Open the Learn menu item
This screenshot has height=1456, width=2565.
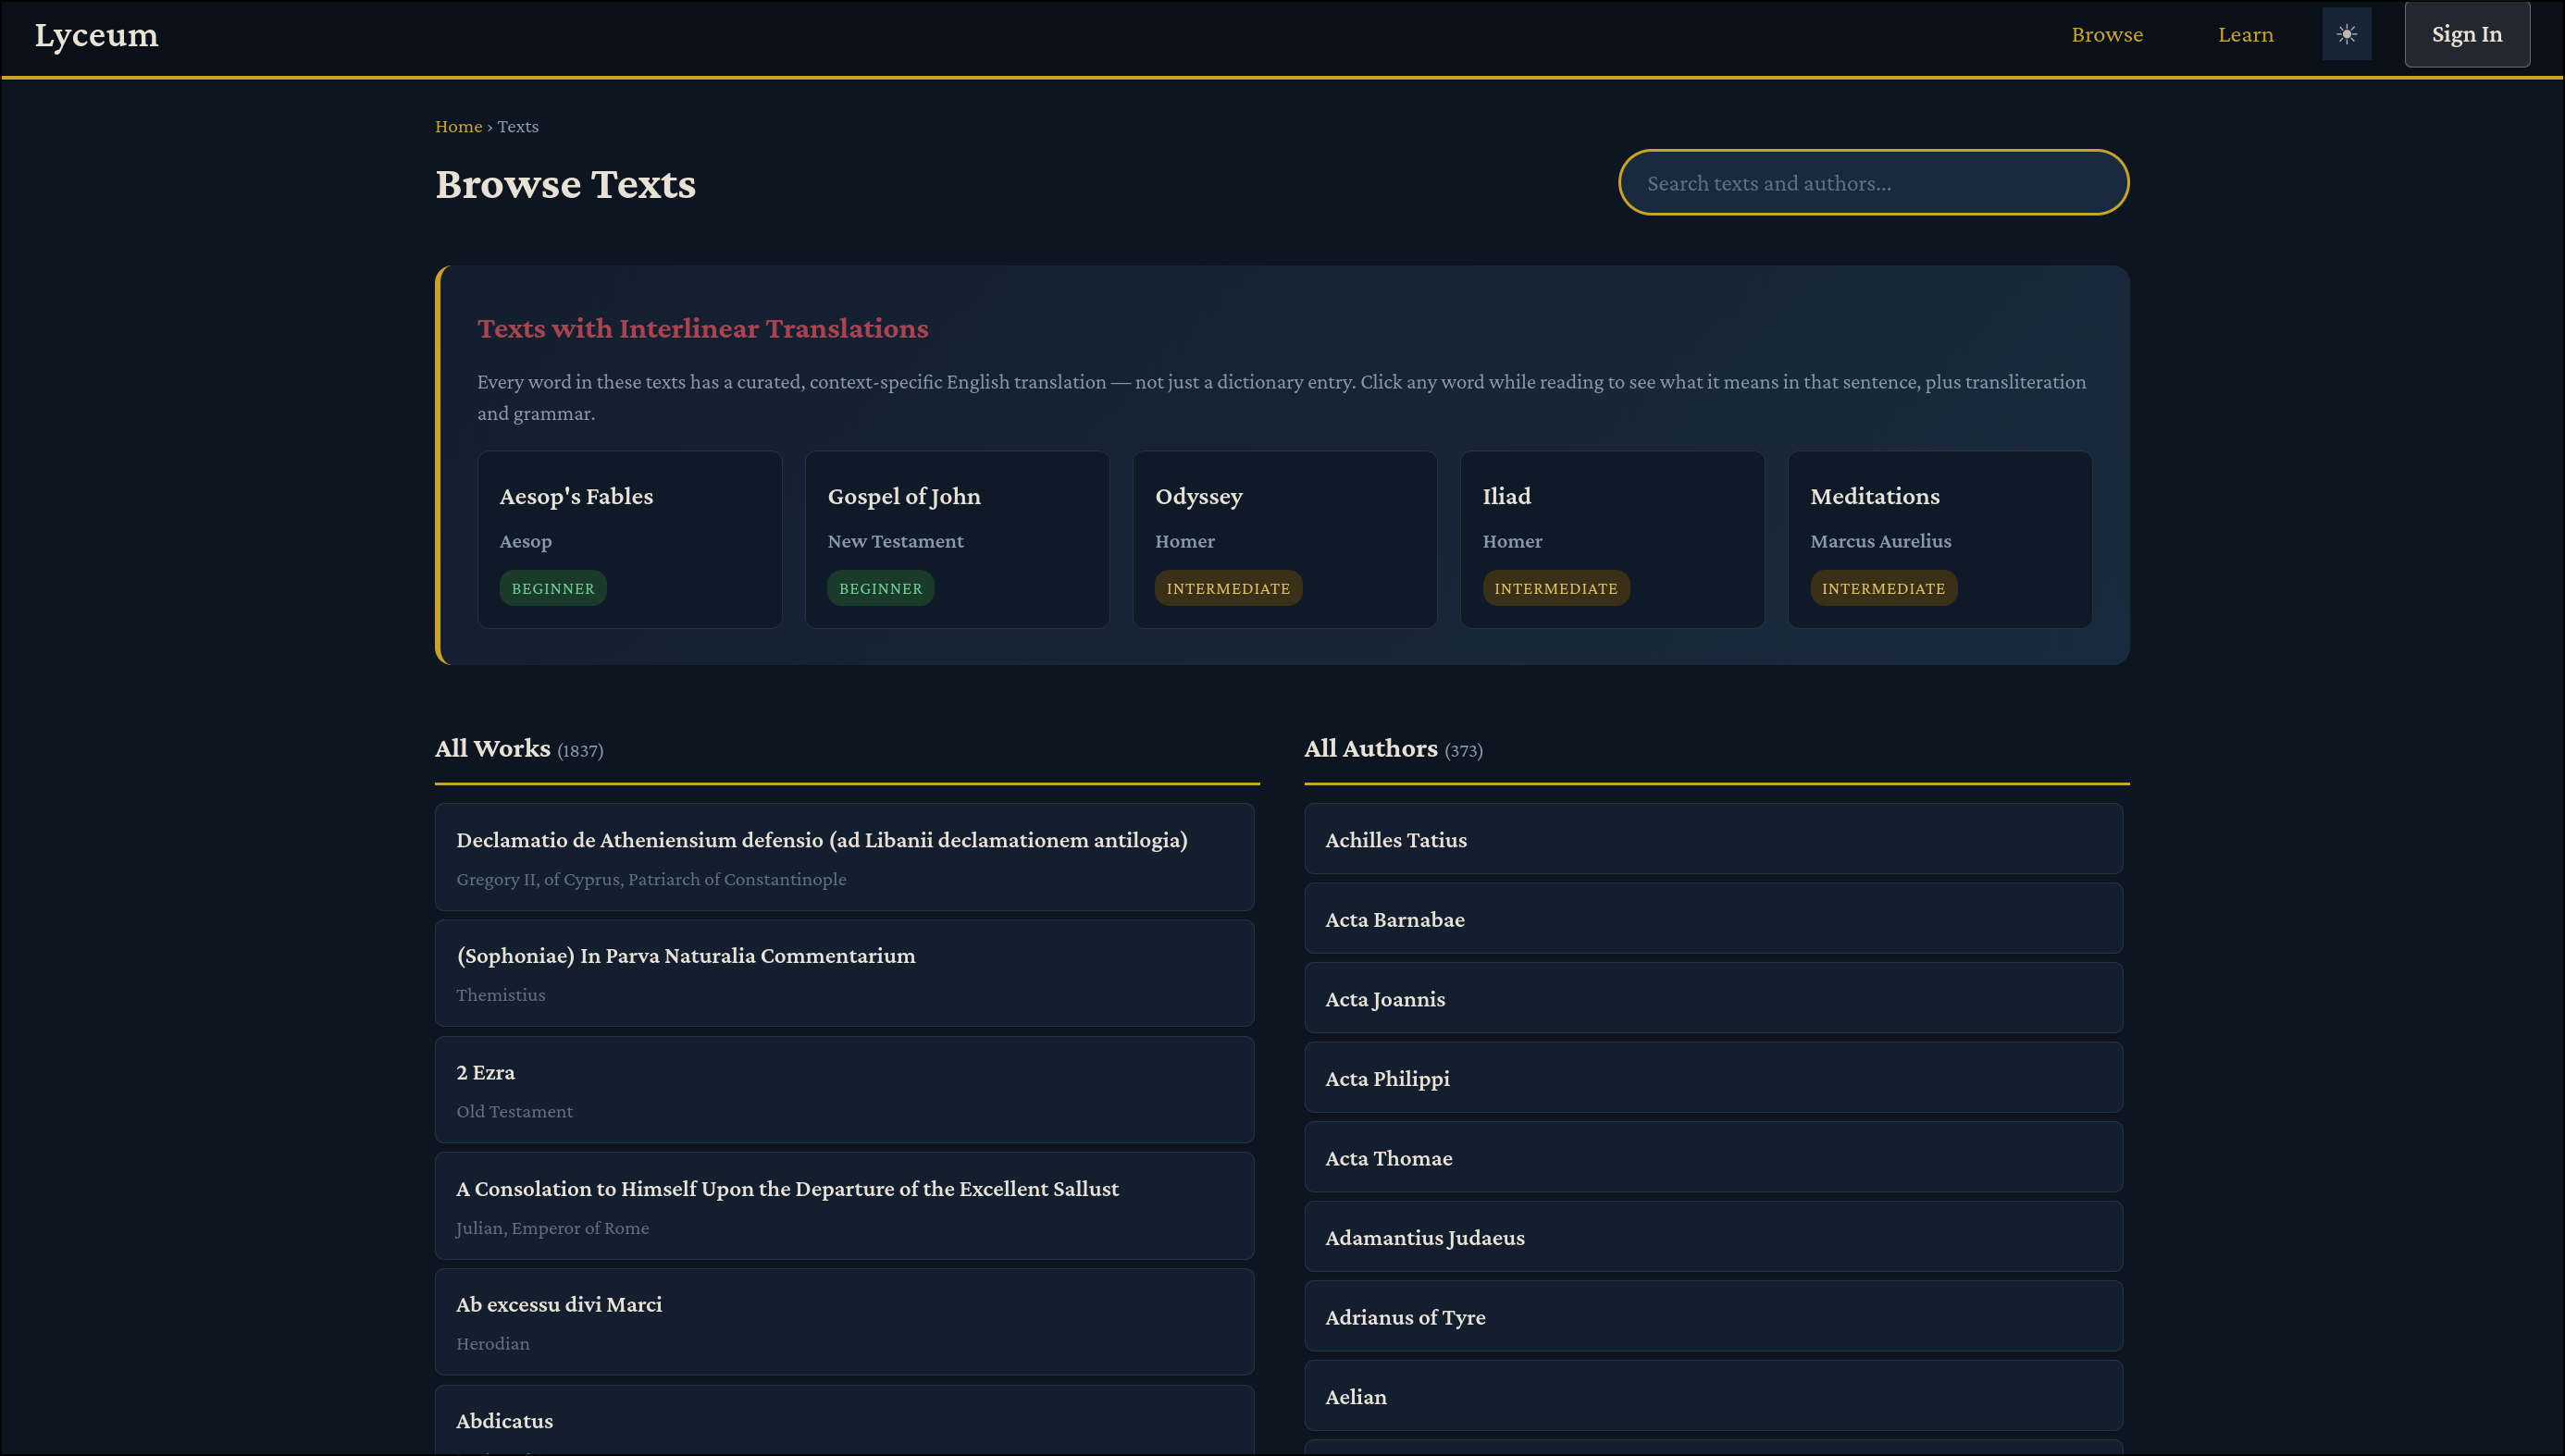coord(2245,35)
